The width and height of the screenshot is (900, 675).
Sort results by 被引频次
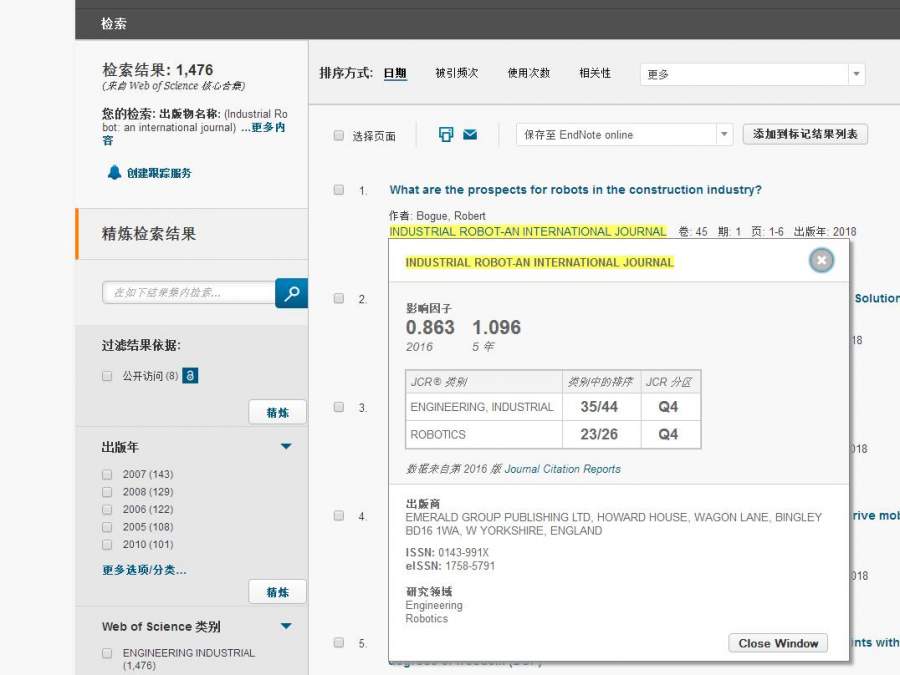pos(456,73)
